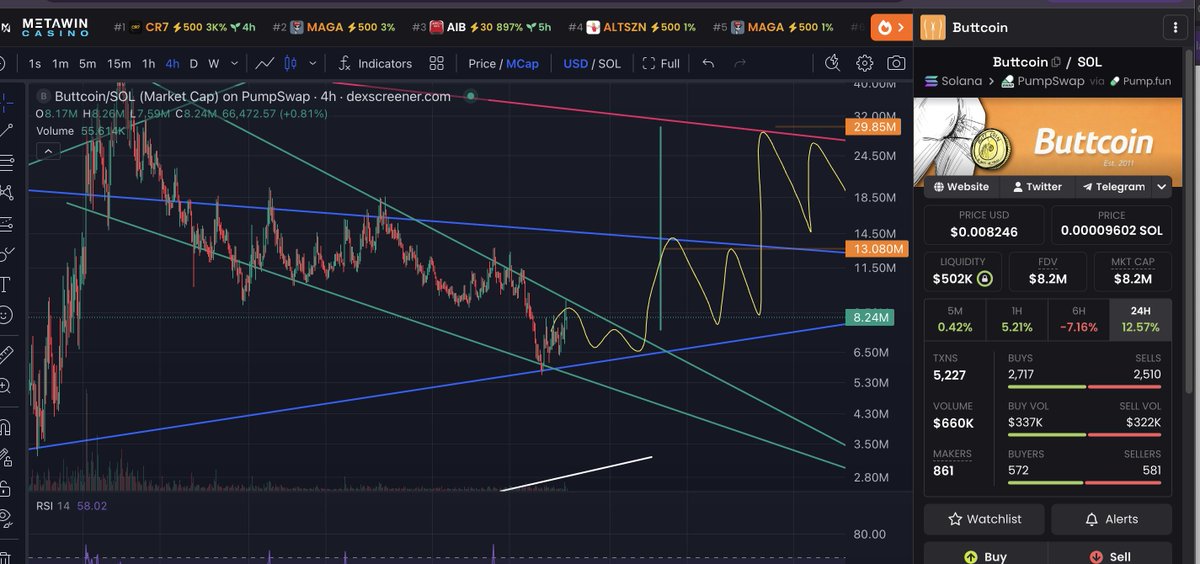Switch to Daily (D) timeframe

(194, 63)
